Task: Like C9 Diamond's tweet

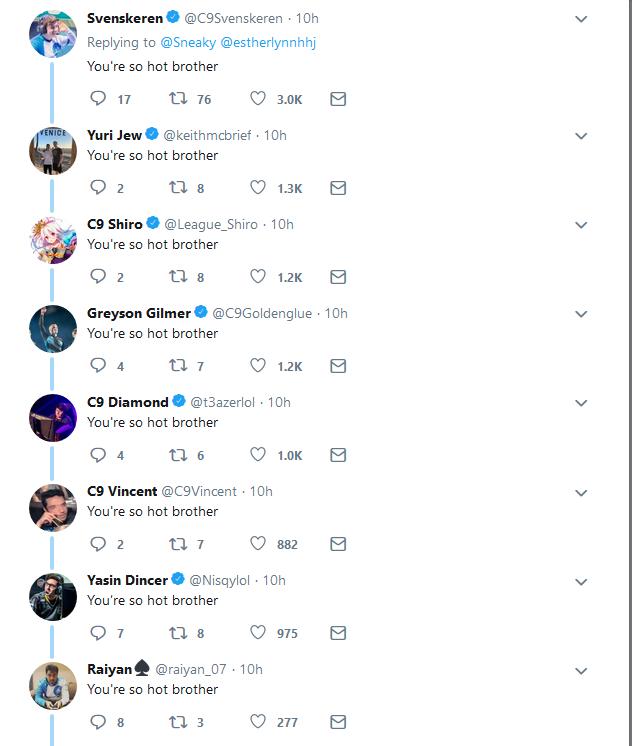Action: (x=258, y=455)
